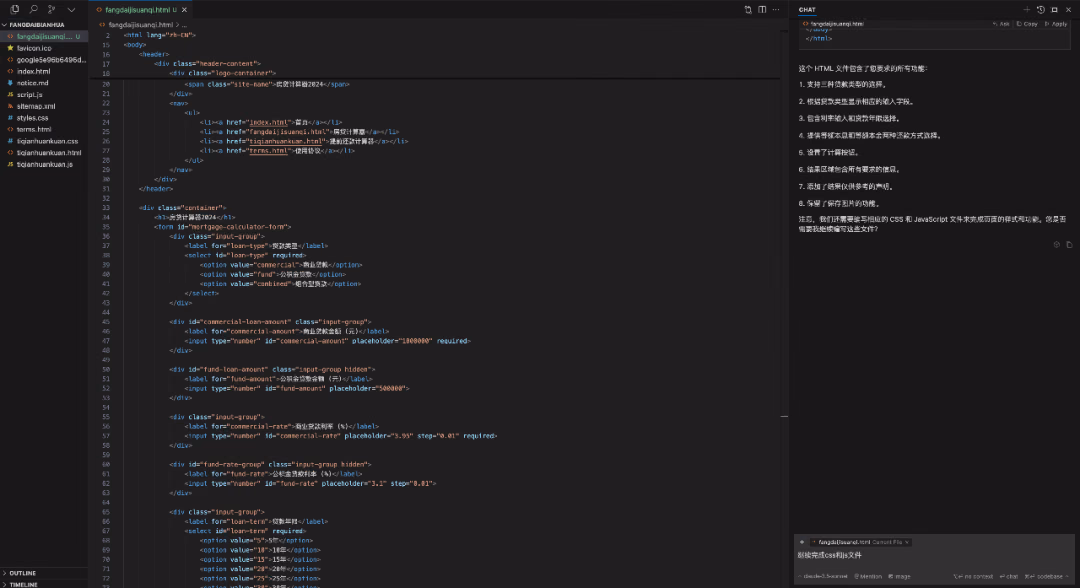
Task: Expand additional sidebar views chevron
Action: (71, 9)
